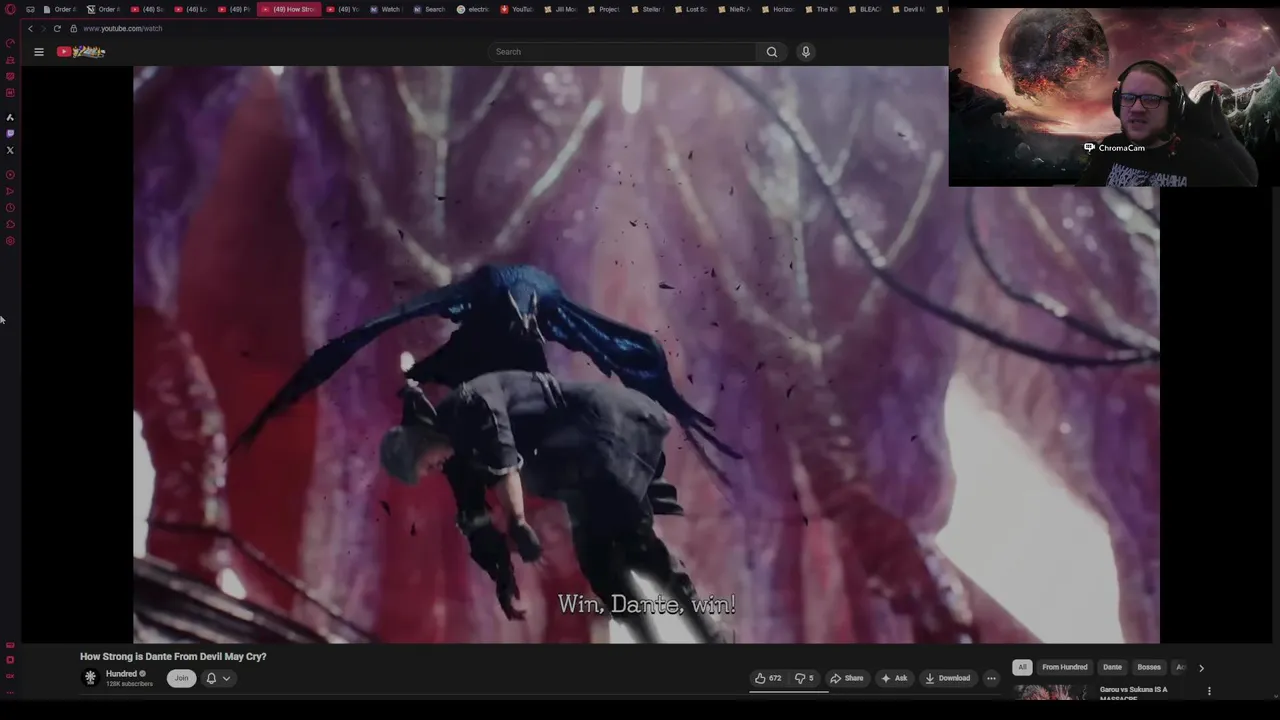Viewport: 1280px width, 720px height.
Task: Open the history clock icon in sidebar
Action: (x=10, y=208)
